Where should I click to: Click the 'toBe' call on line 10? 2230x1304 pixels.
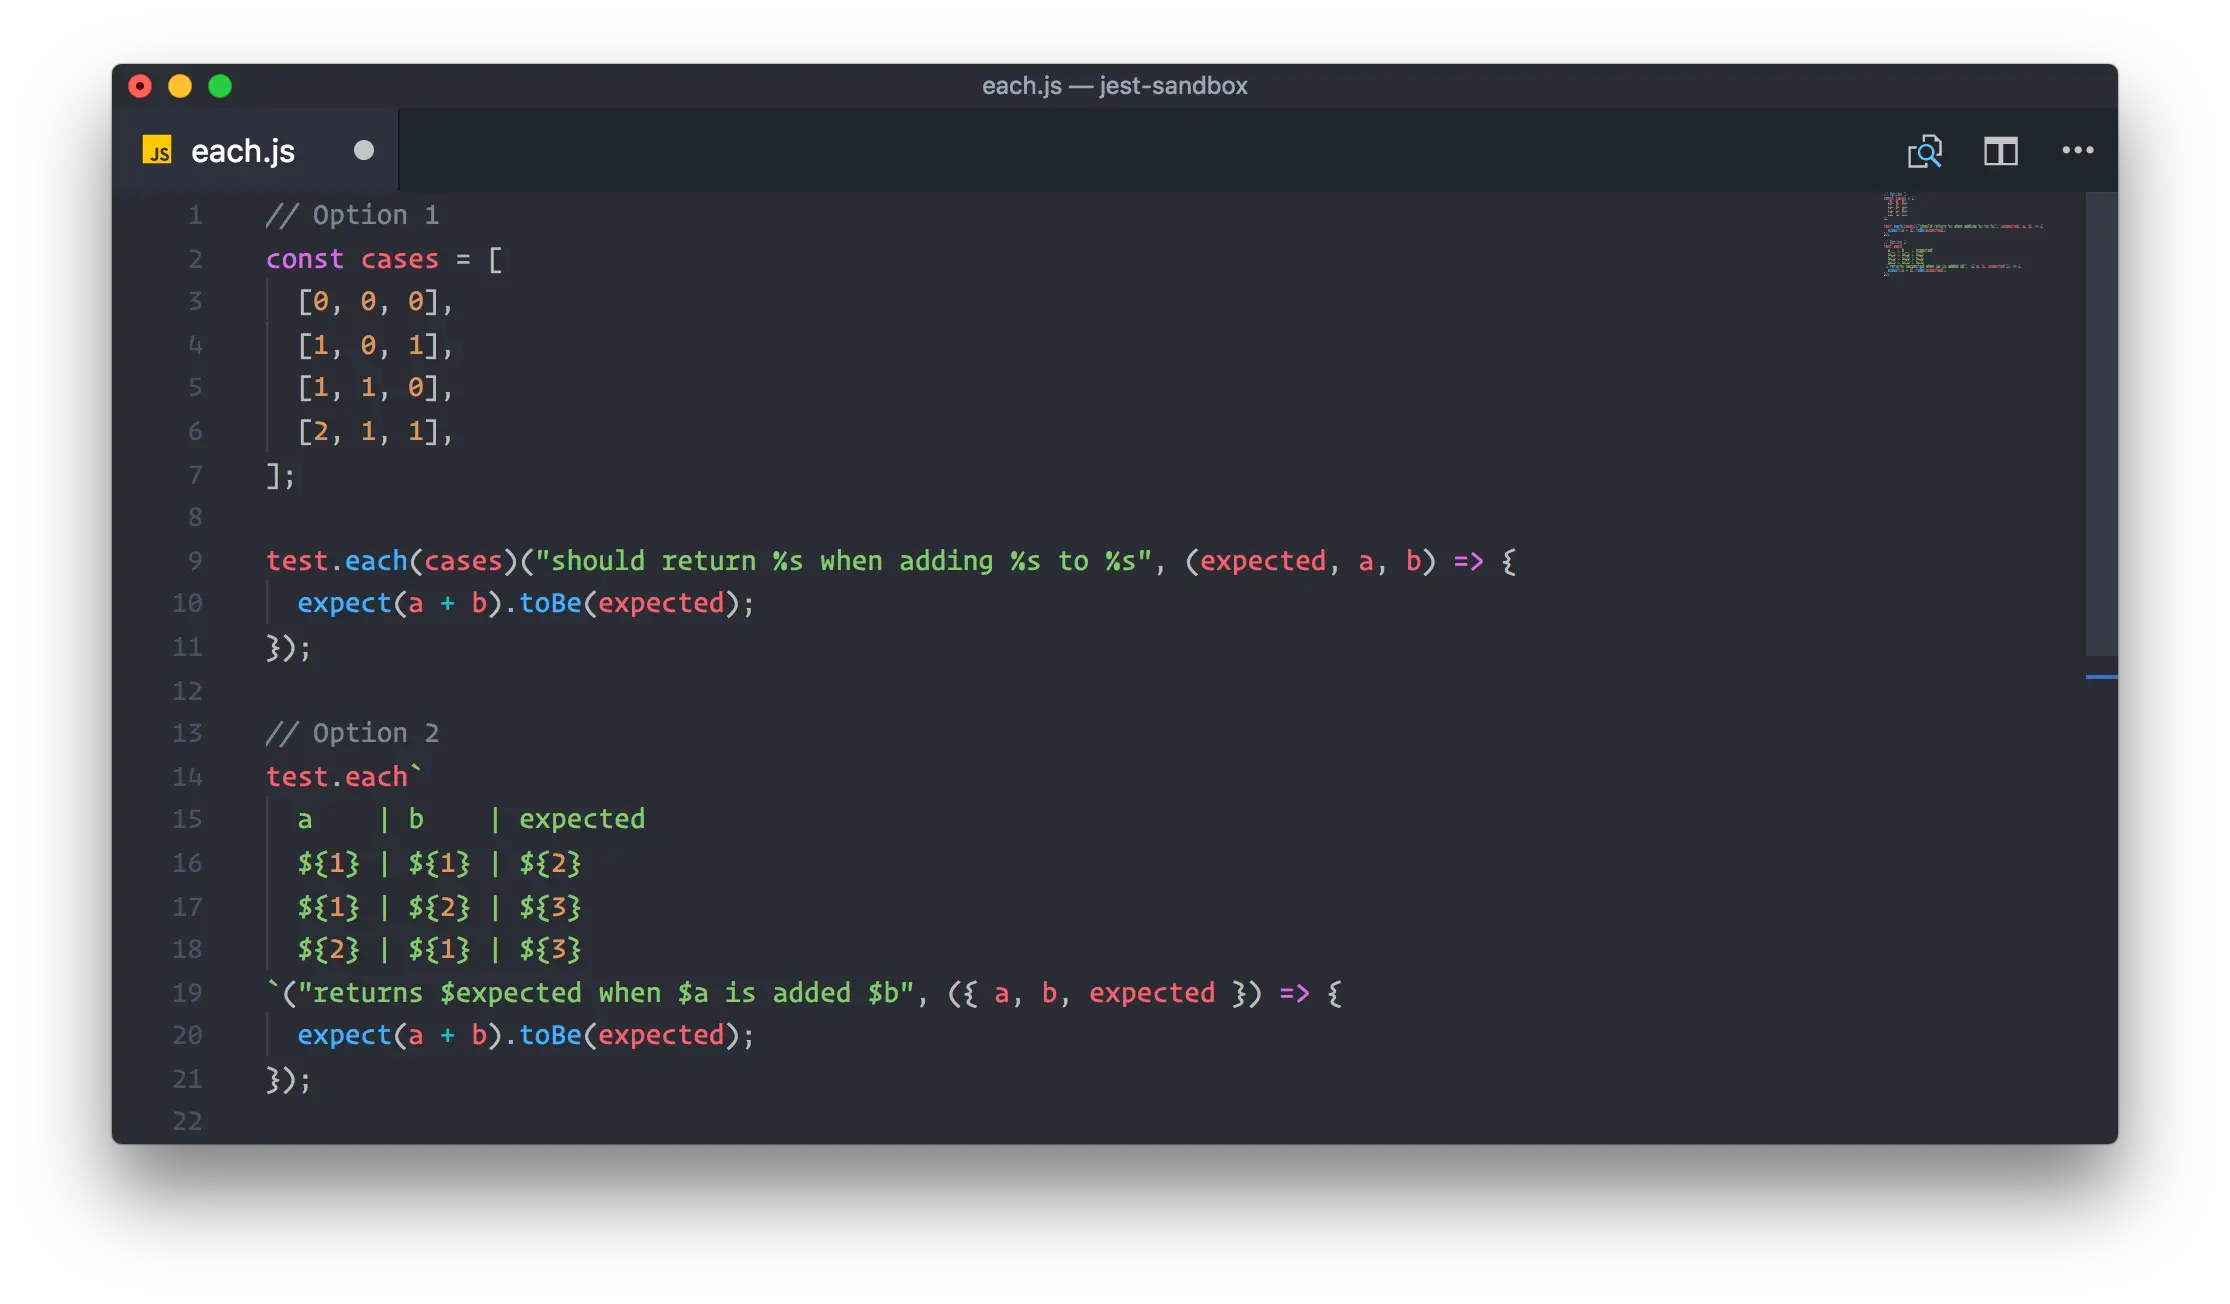[x=550, y=603]
